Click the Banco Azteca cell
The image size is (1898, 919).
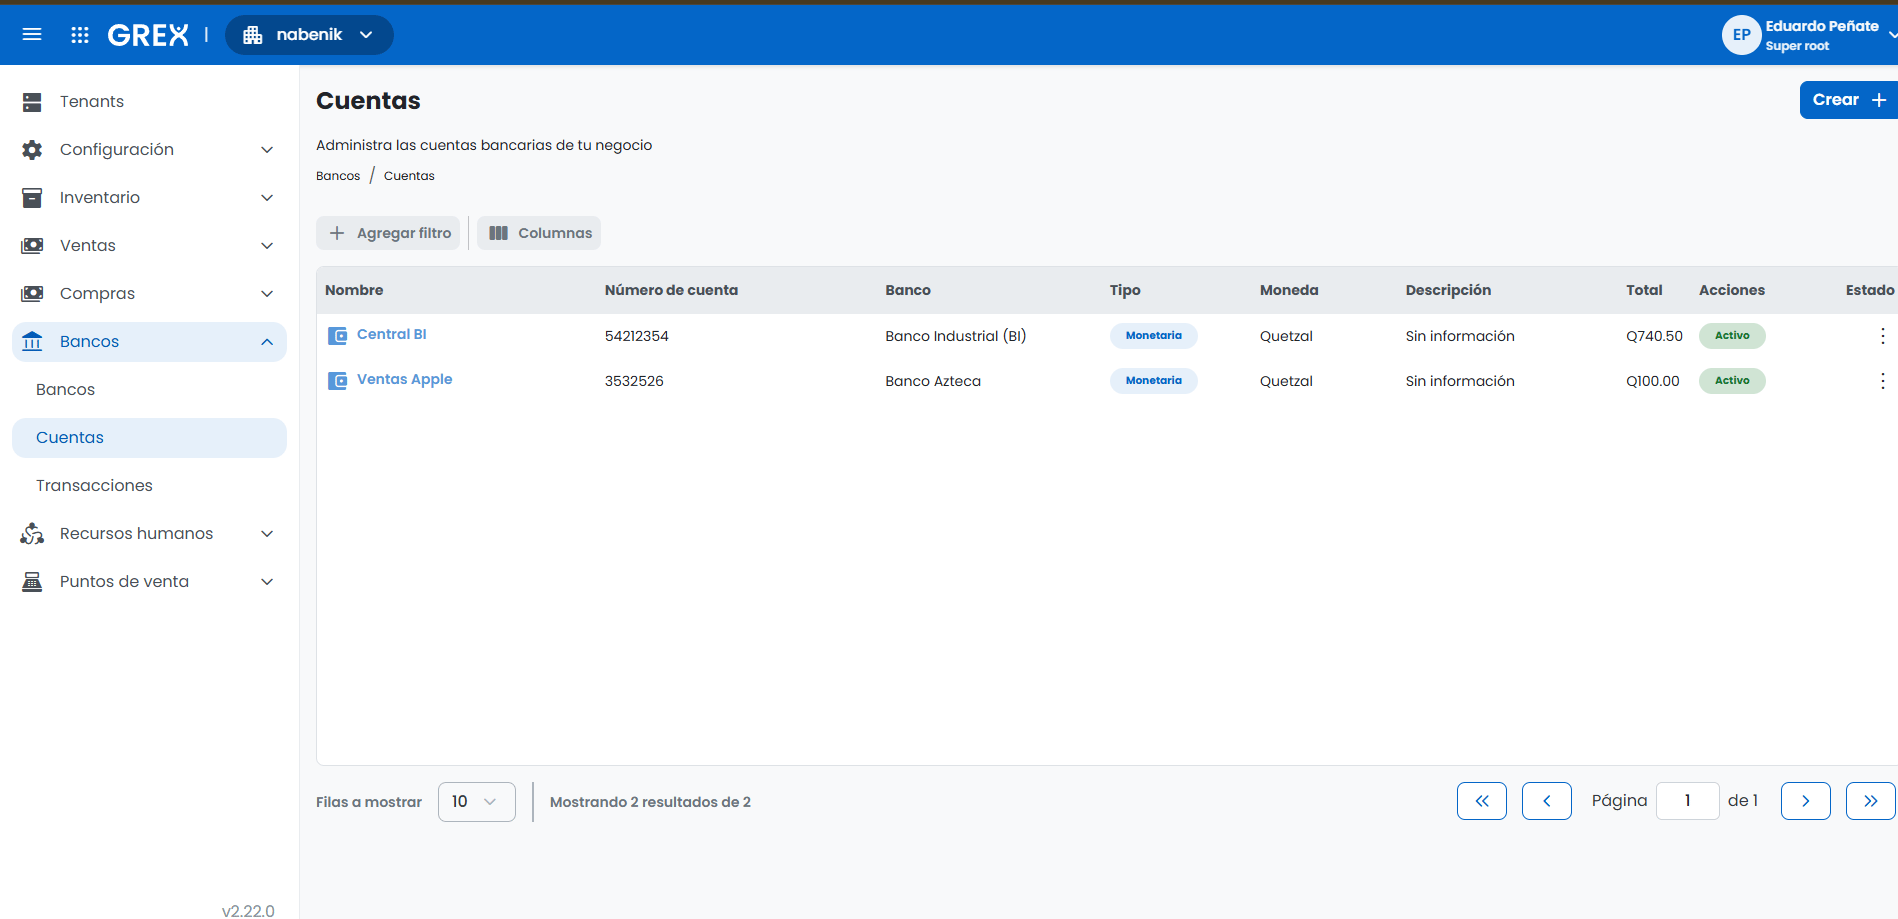click(933, 381)
